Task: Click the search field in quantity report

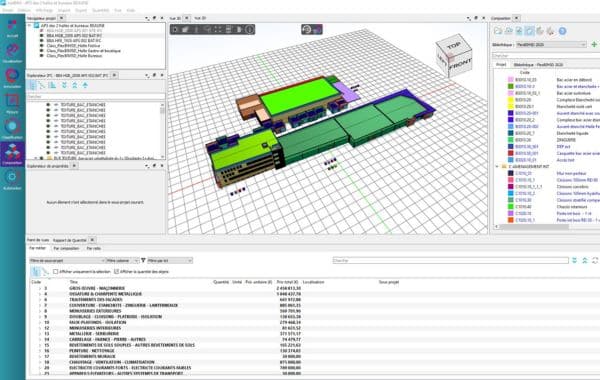Action: 450,261
